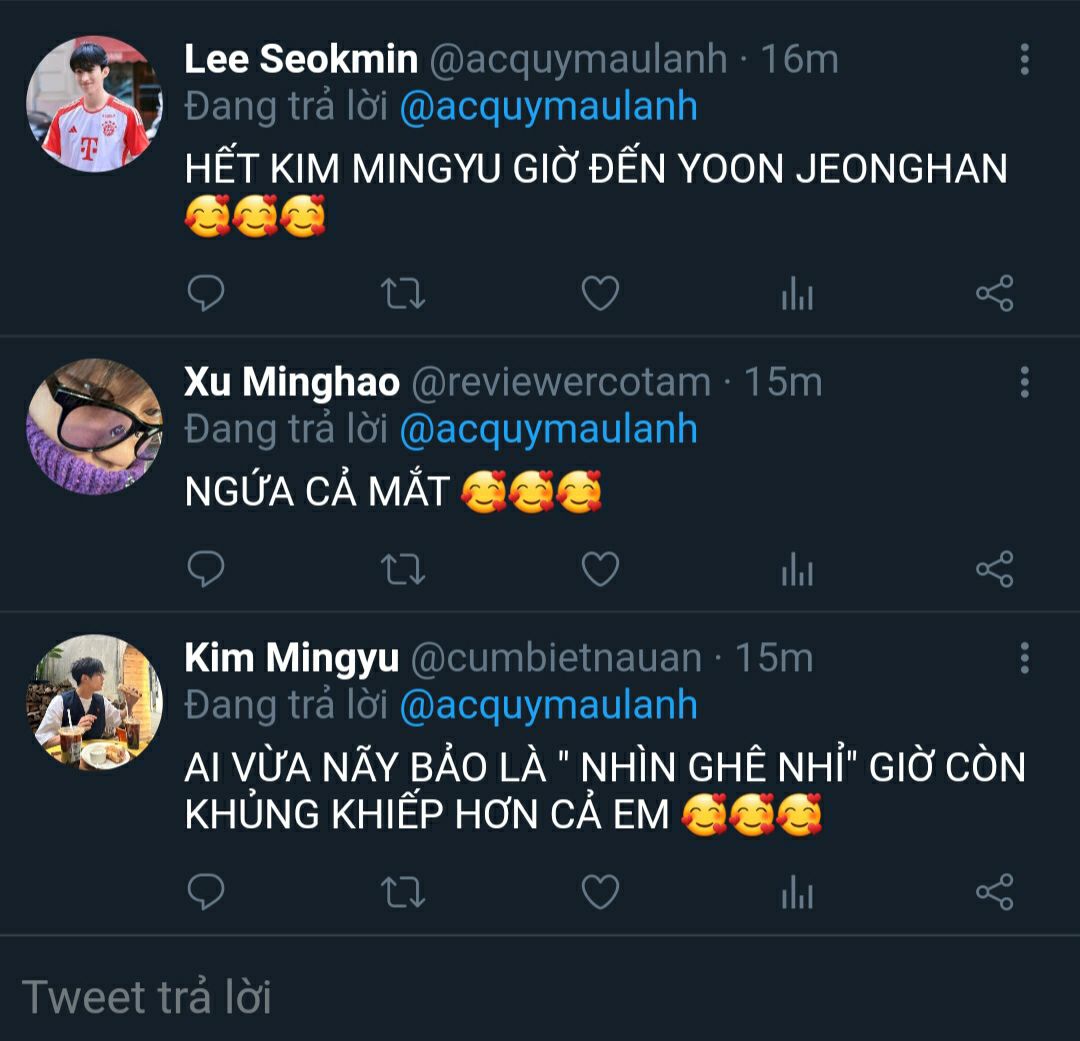This screenshot has height=1041, width=1080.
Task: Open more options for Lee Seokmin's tweet
Action: tap(1024, 60)
